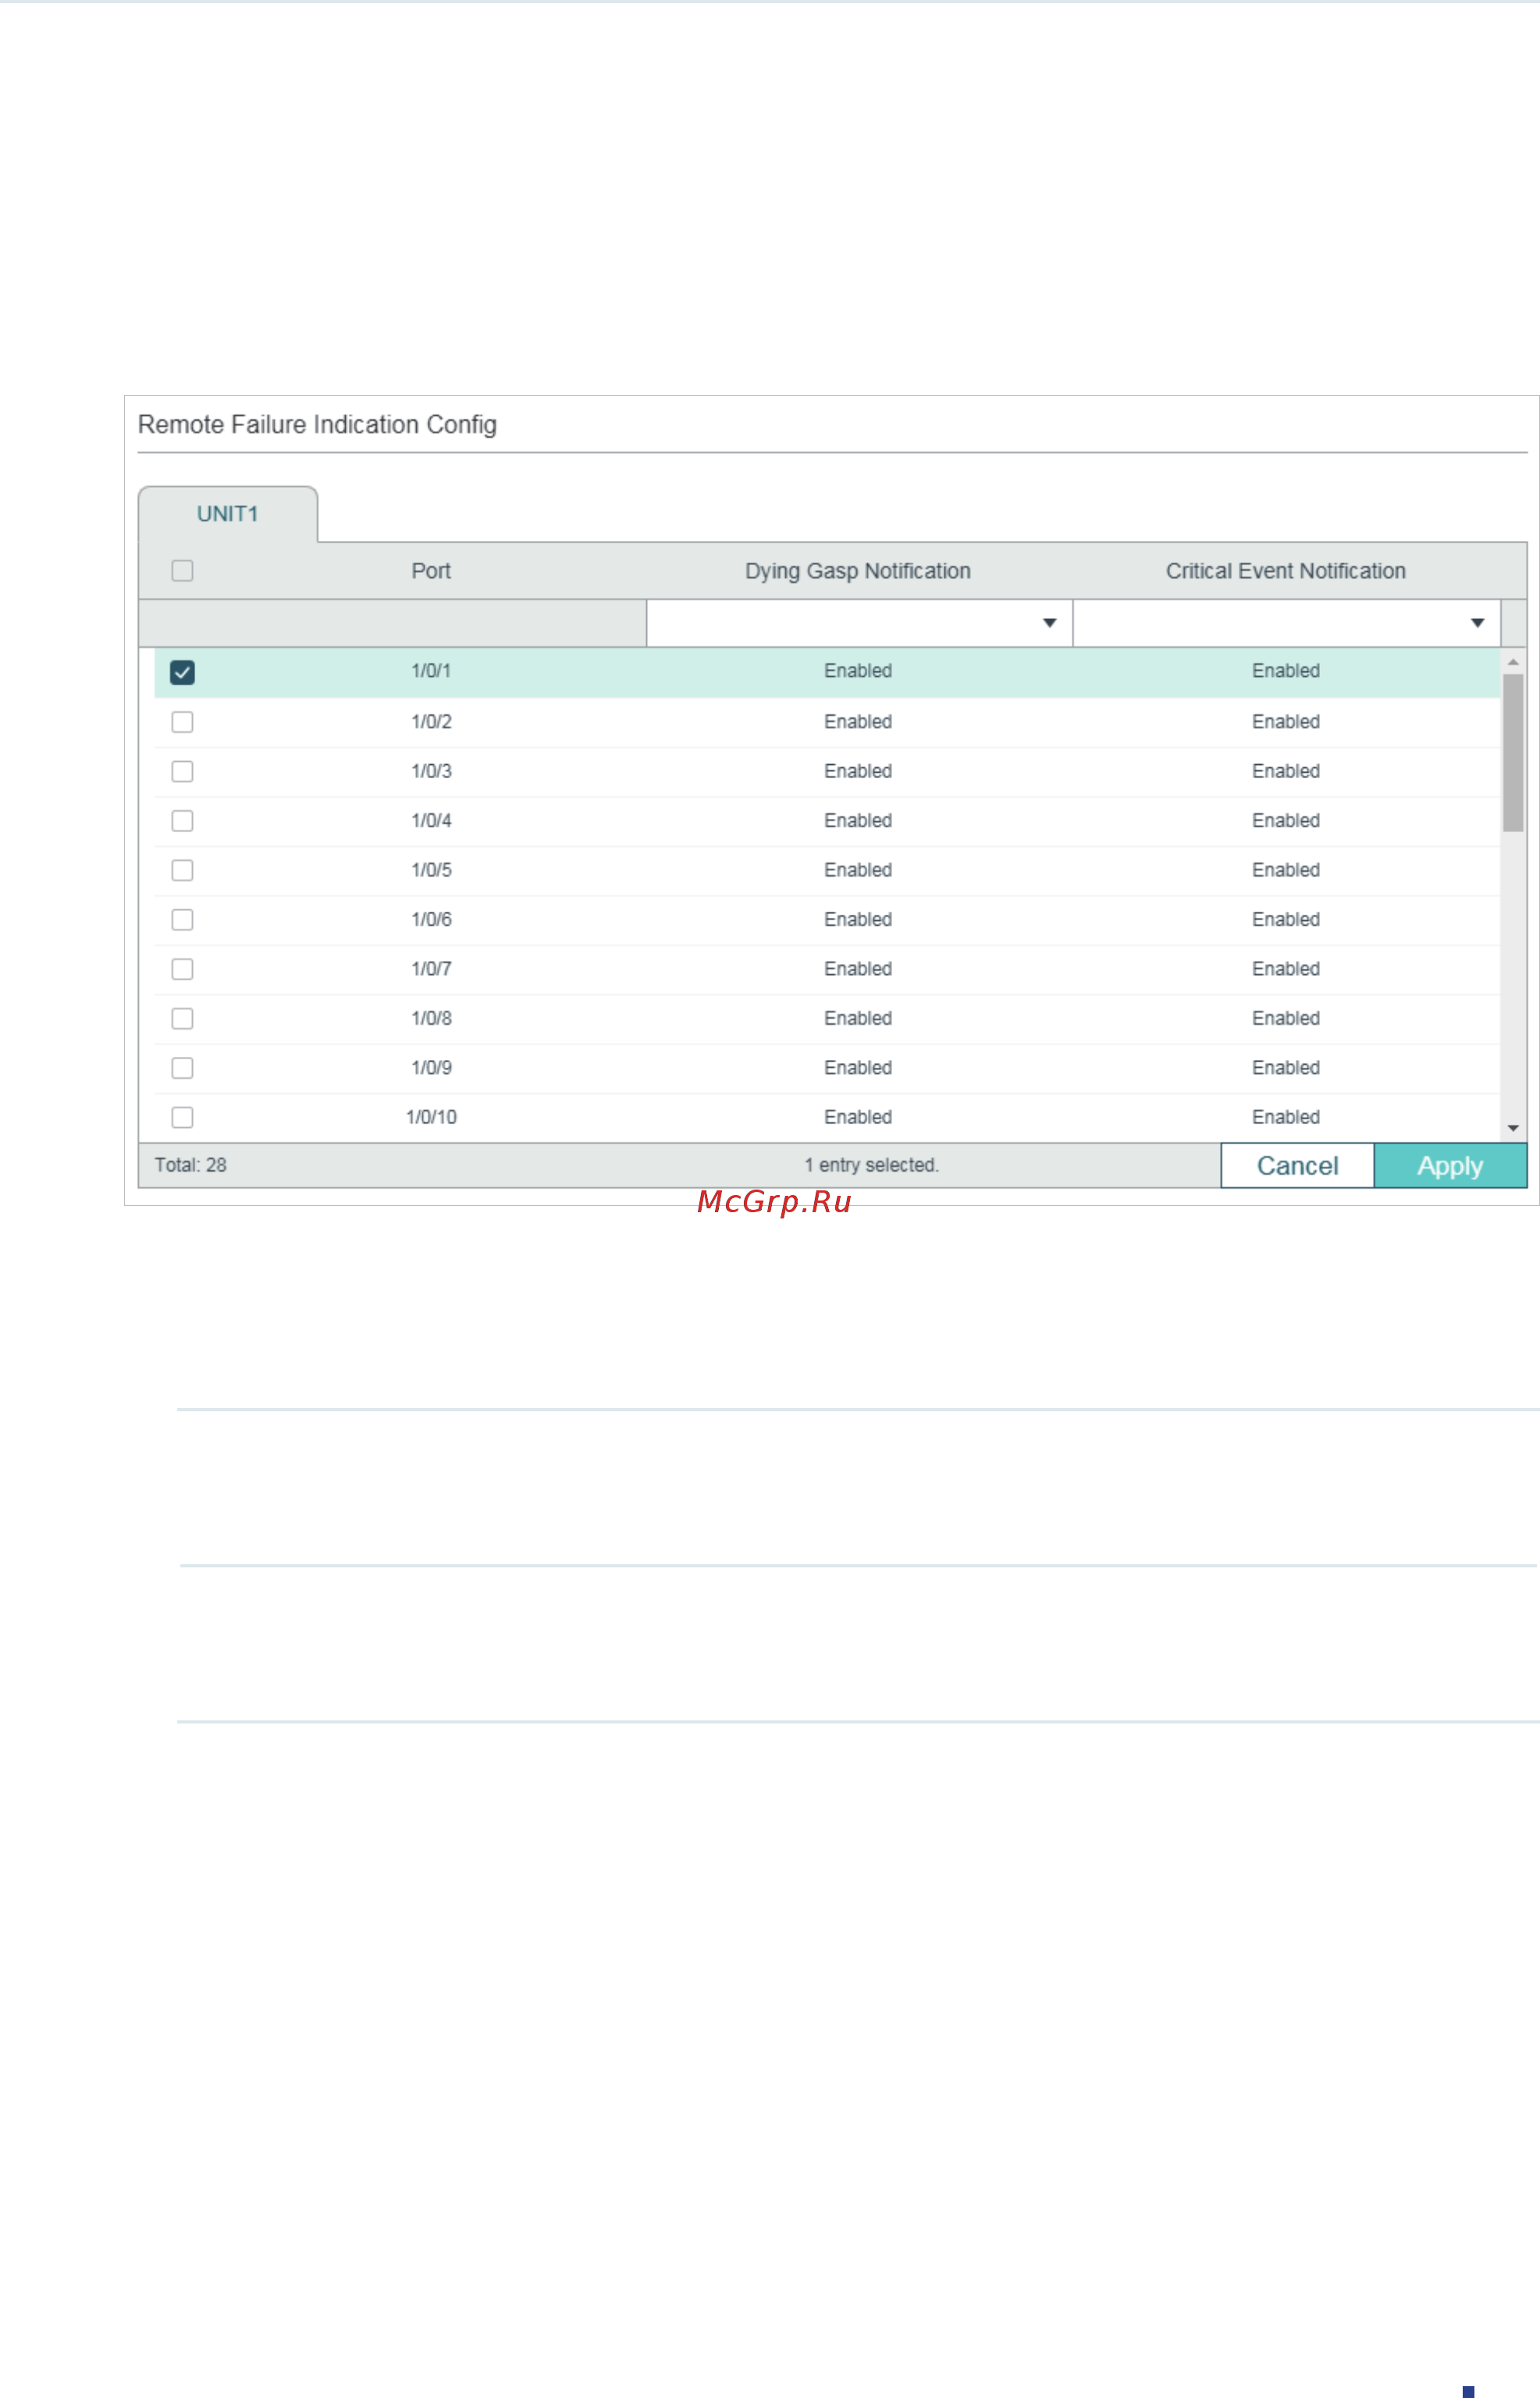
Task: Check the checkbox for port 1/0/6
Action: click(x=182, y=920)
